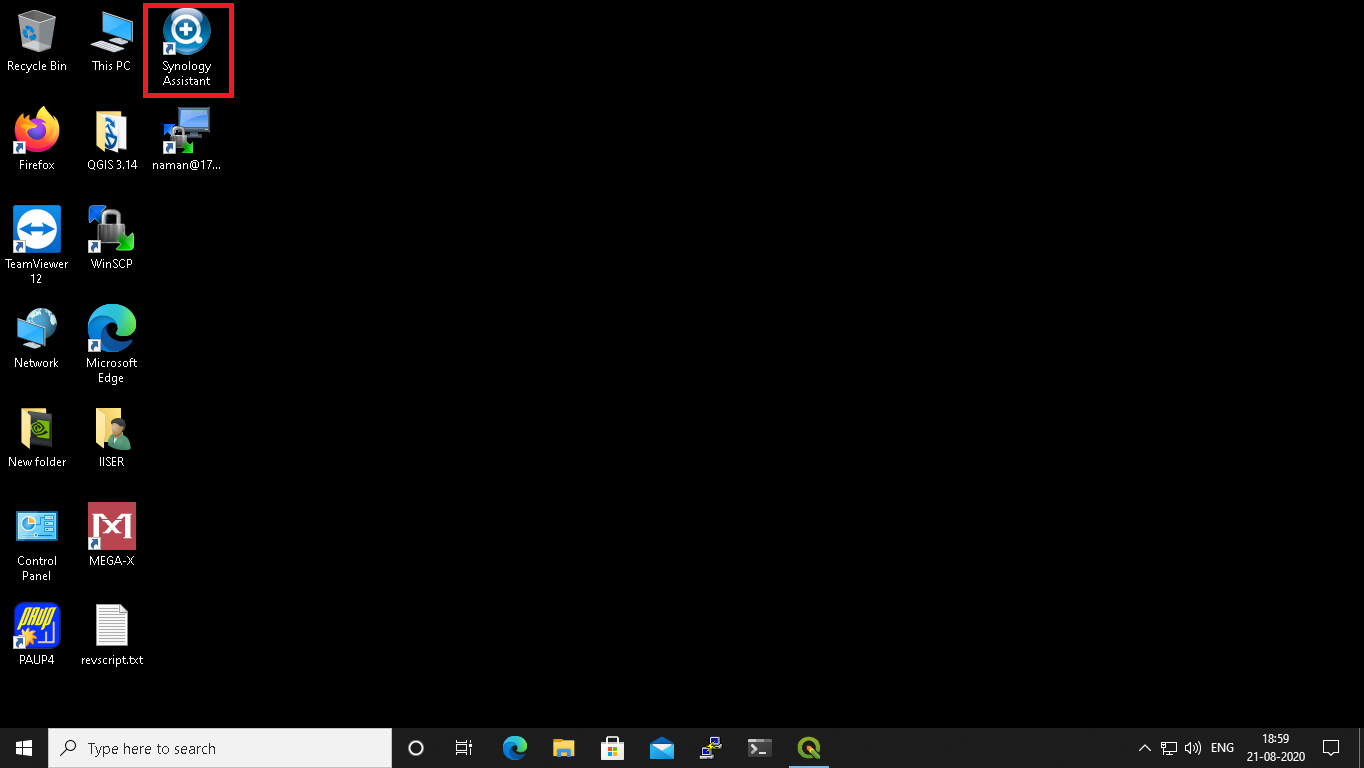Select the MEGA-X desktop shortcut
Viewport: 1364px width, 768px height.
tap(111, 535)
